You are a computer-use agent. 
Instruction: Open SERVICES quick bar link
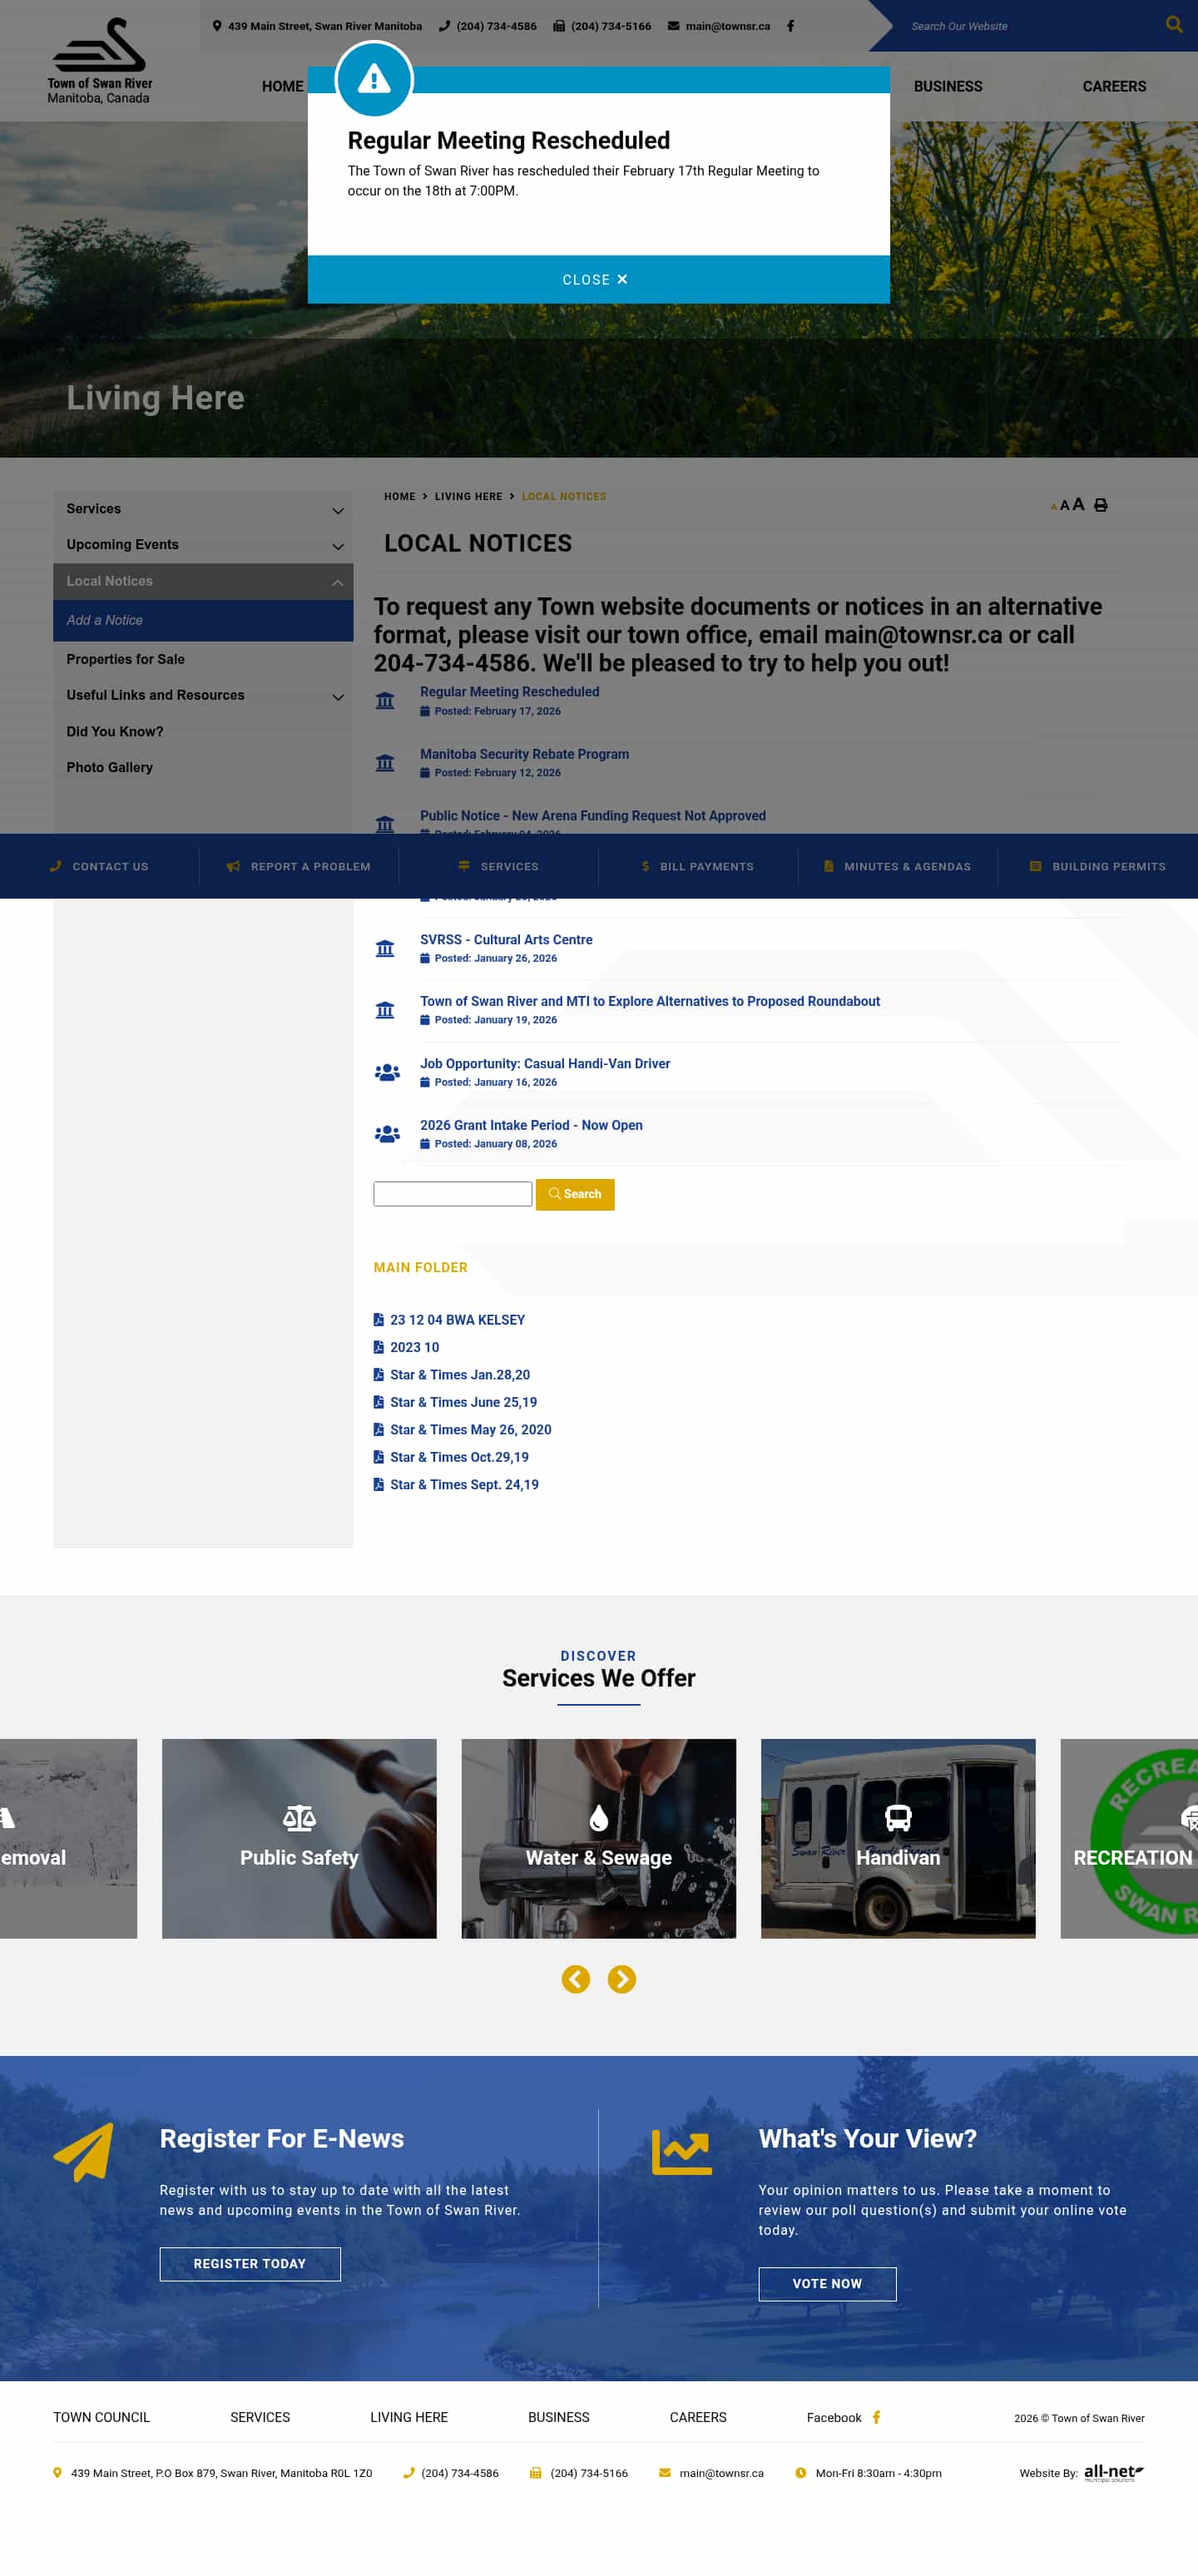[x=498, y=866]
